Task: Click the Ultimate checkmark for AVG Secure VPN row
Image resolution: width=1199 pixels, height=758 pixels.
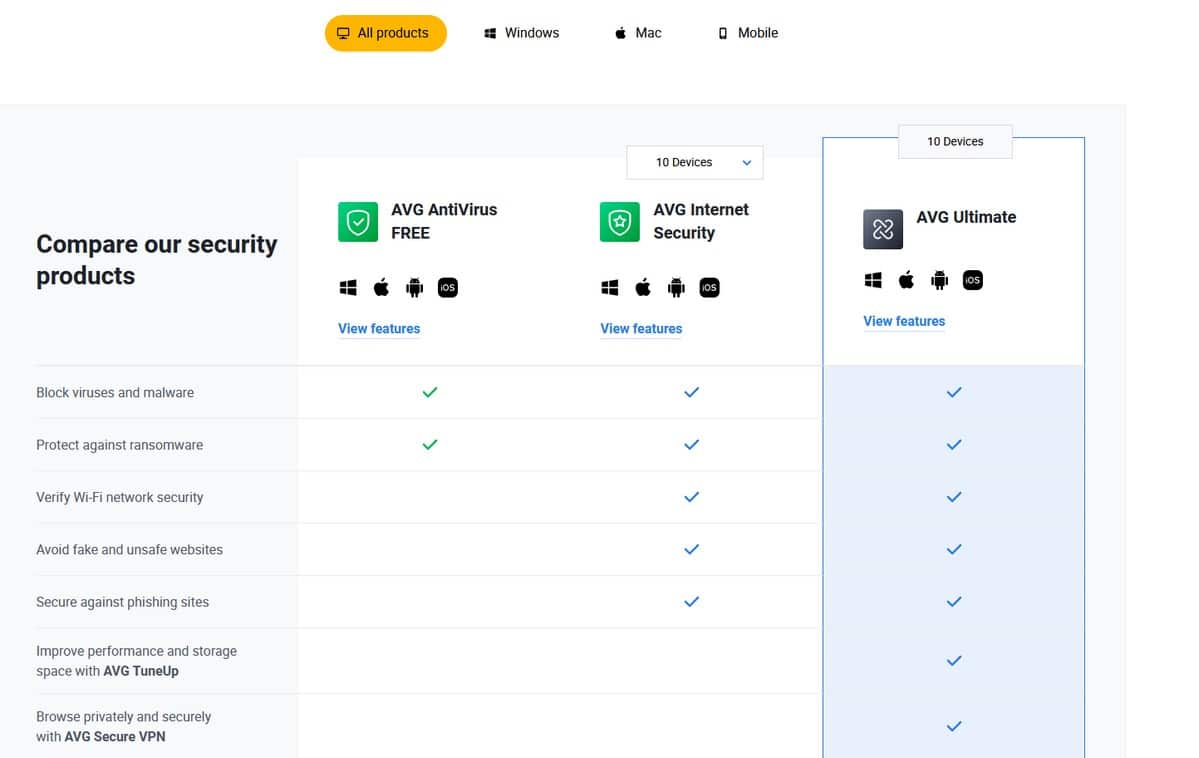Action: click(x=954, y=727)
